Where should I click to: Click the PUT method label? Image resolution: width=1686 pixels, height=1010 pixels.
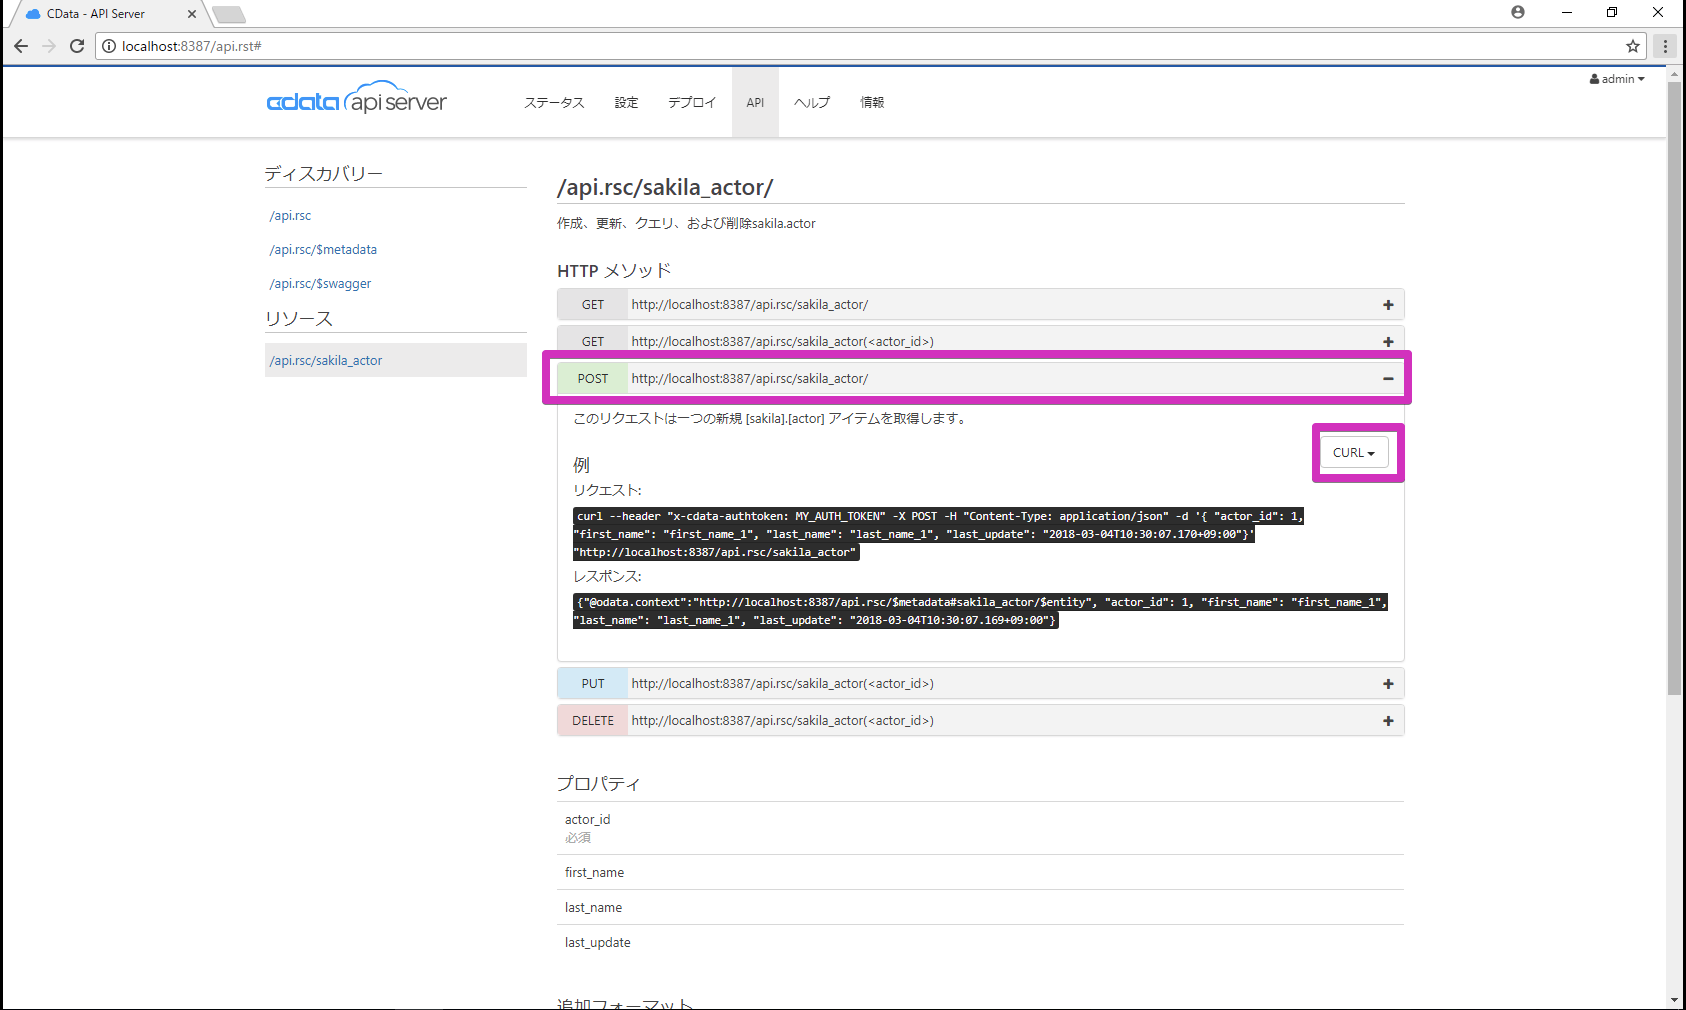pyautogui.click(x=593, y=684)
